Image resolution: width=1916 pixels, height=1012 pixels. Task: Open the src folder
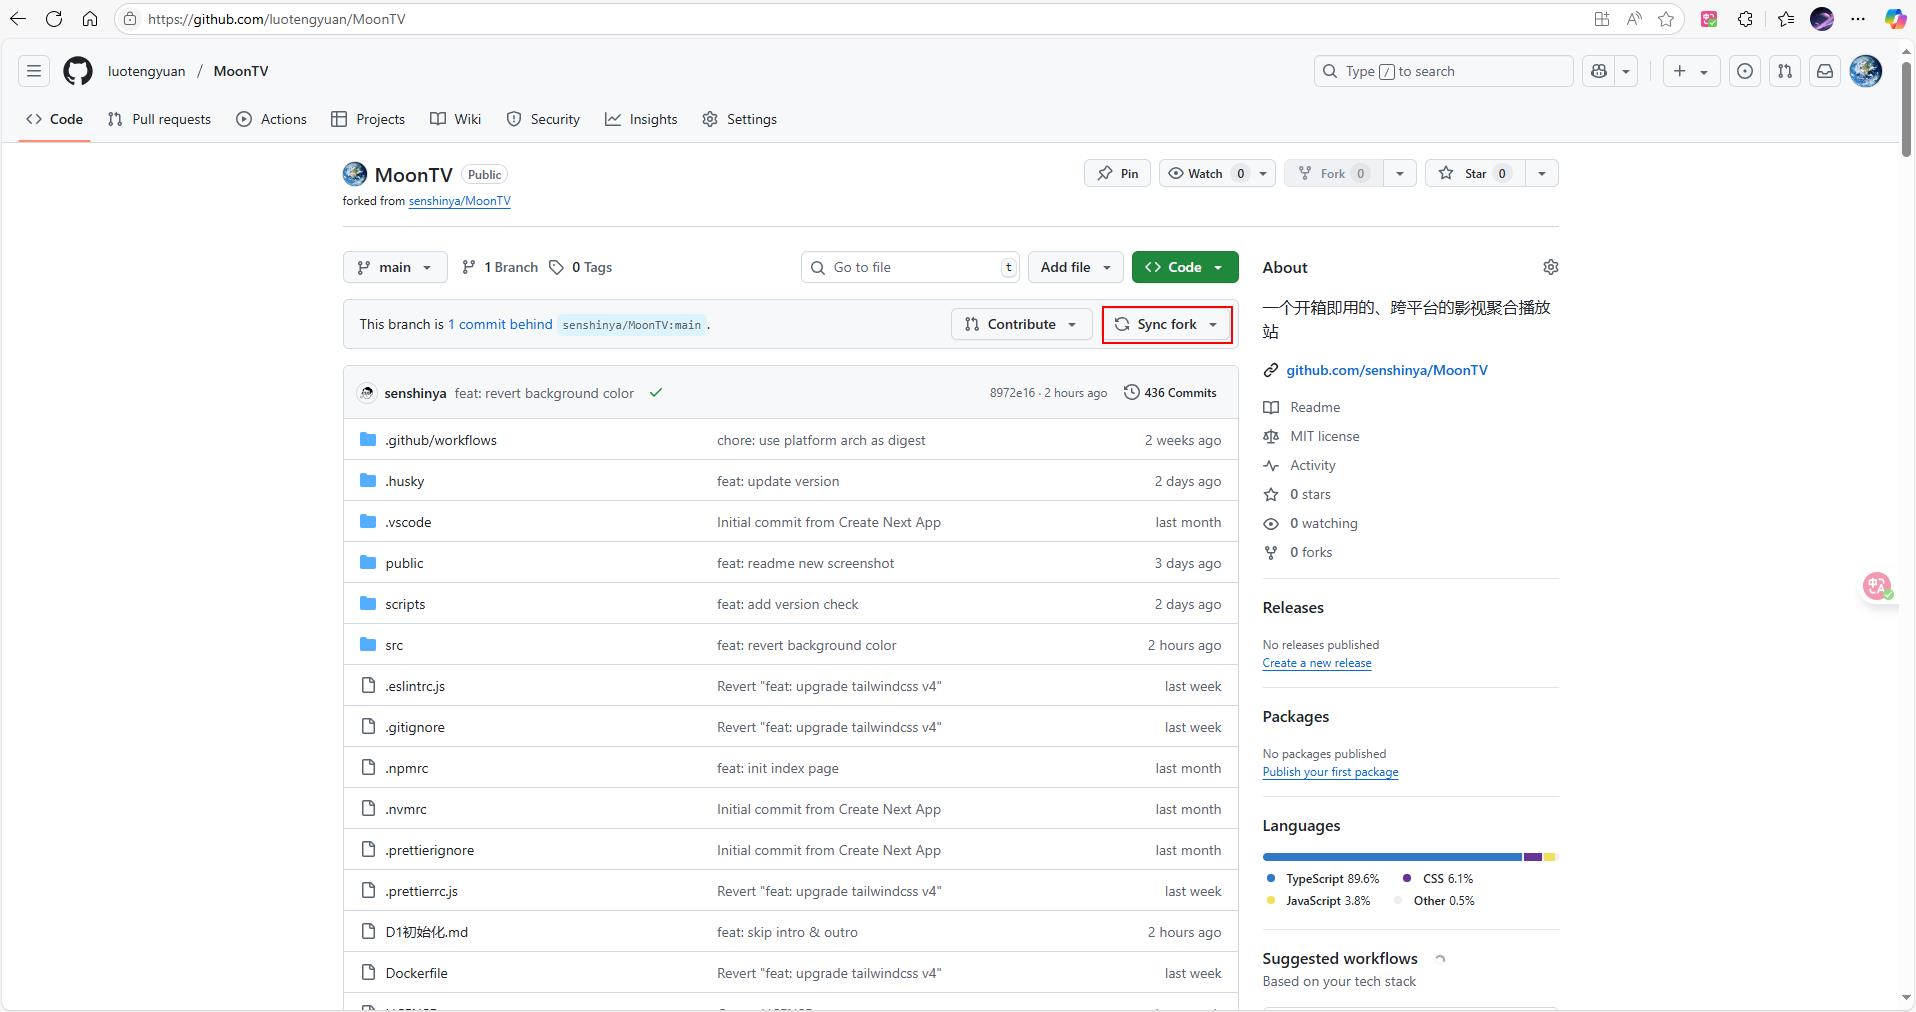(394, 645)
